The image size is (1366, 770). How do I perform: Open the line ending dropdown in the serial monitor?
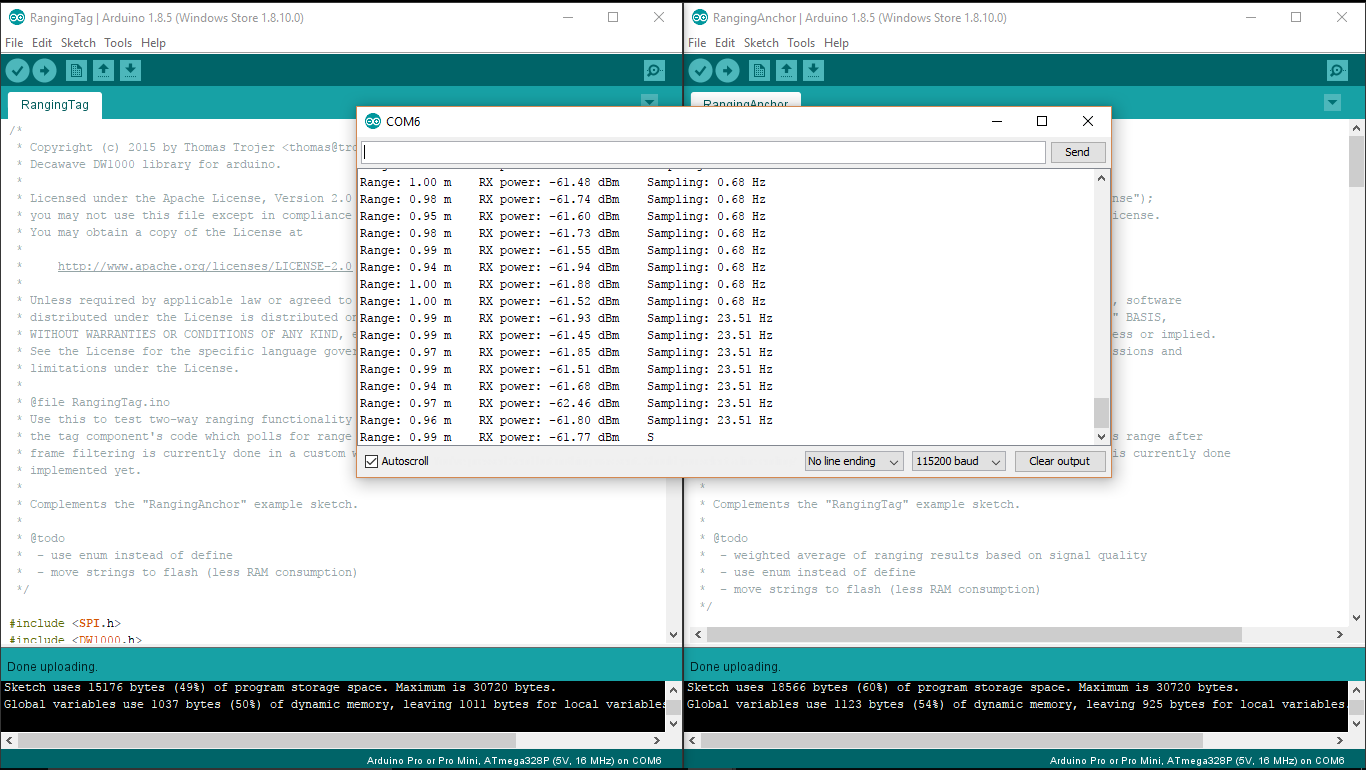854,461
